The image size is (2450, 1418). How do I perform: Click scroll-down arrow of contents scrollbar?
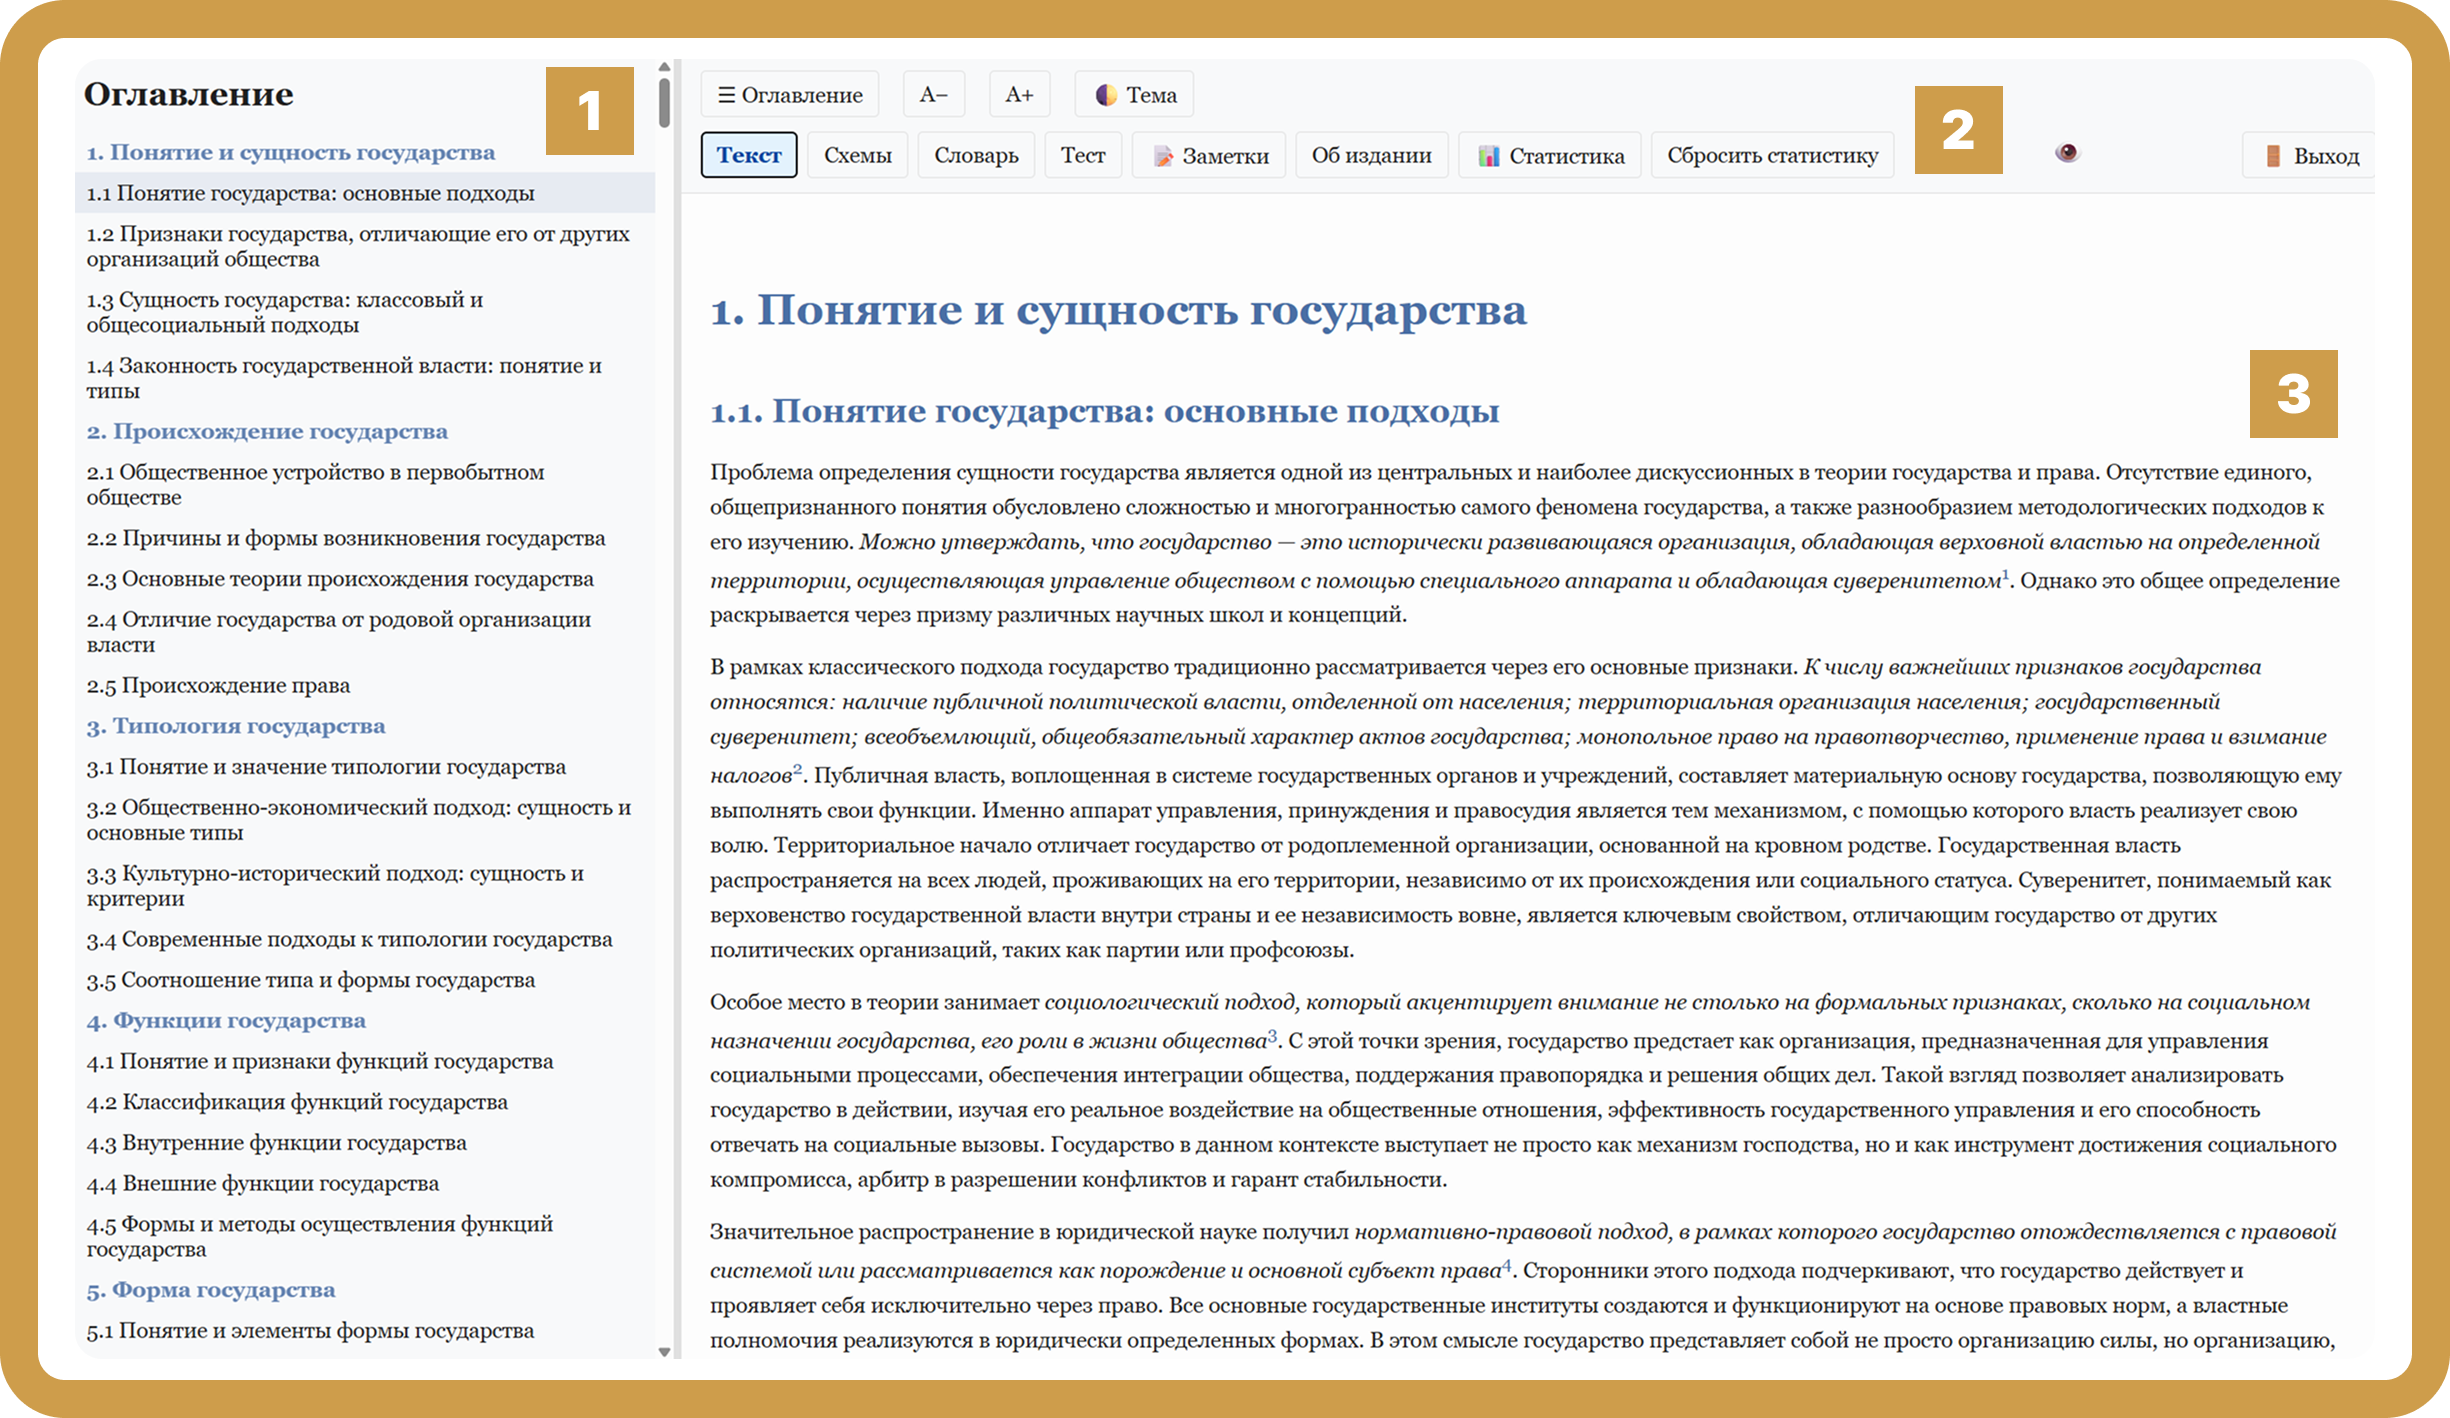[664, 1352]
